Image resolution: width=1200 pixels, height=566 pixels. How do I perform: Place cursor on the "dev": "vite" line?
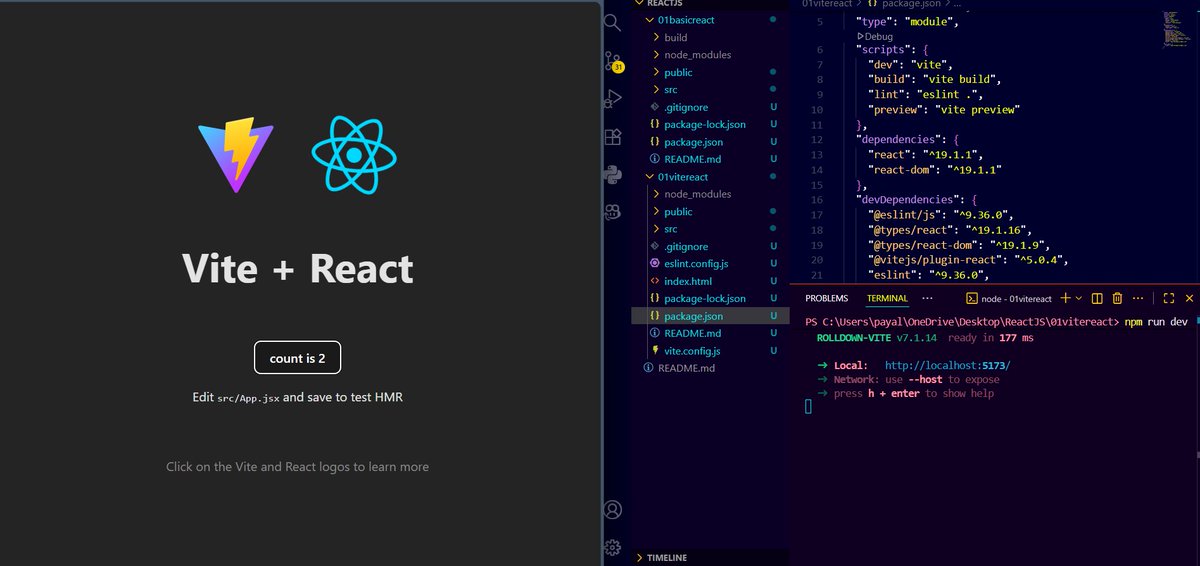point(910,64)
